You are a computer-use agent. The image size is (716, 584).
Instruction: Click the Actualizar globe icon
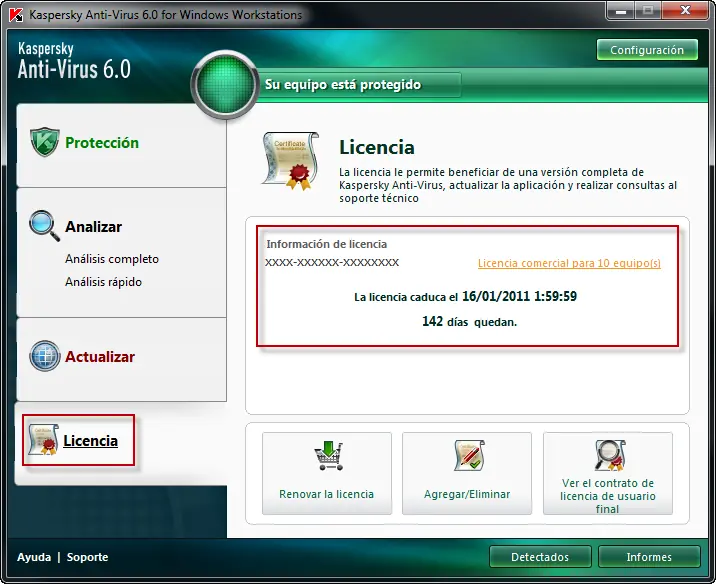(x=44, y=356)
